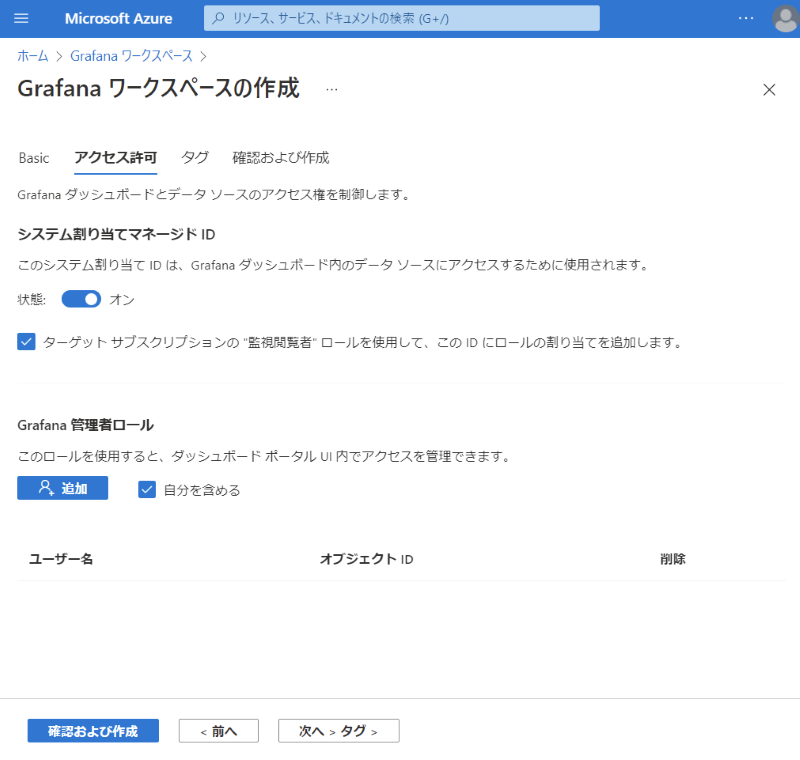Screen dimensions: 800x760
Task: Click the 追加 admin button
Action: pos(63,488)
